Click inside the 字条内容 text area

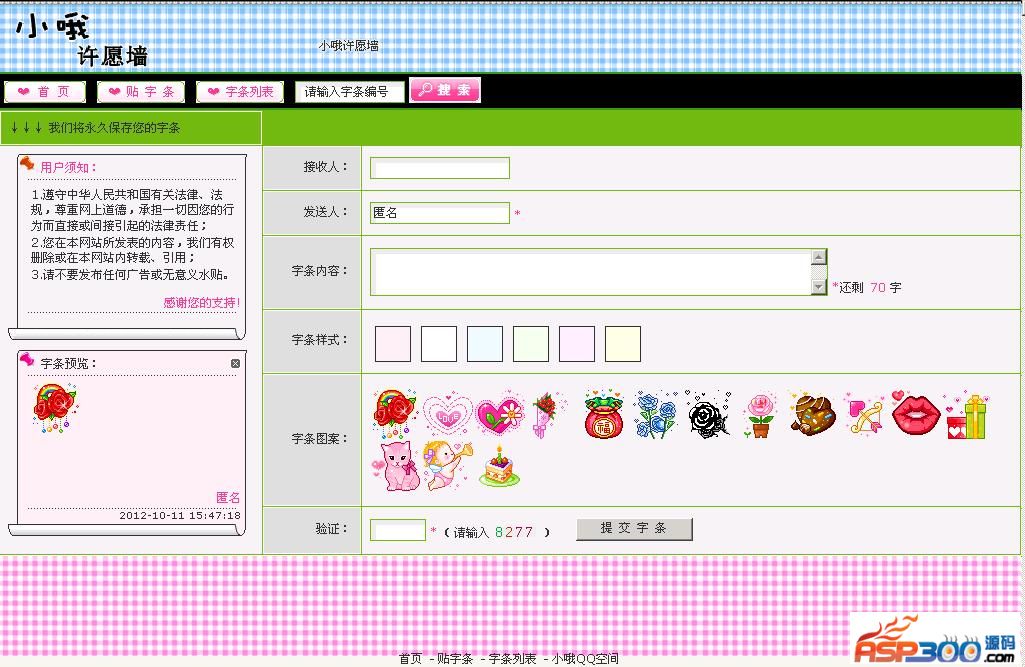591,272
